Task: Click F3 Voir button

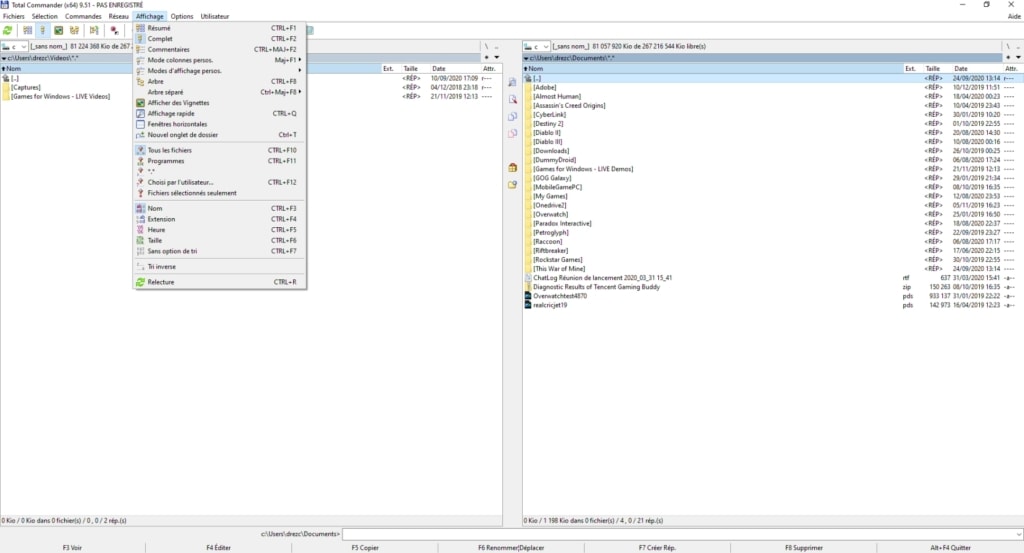Action: [x=72, y=548]
